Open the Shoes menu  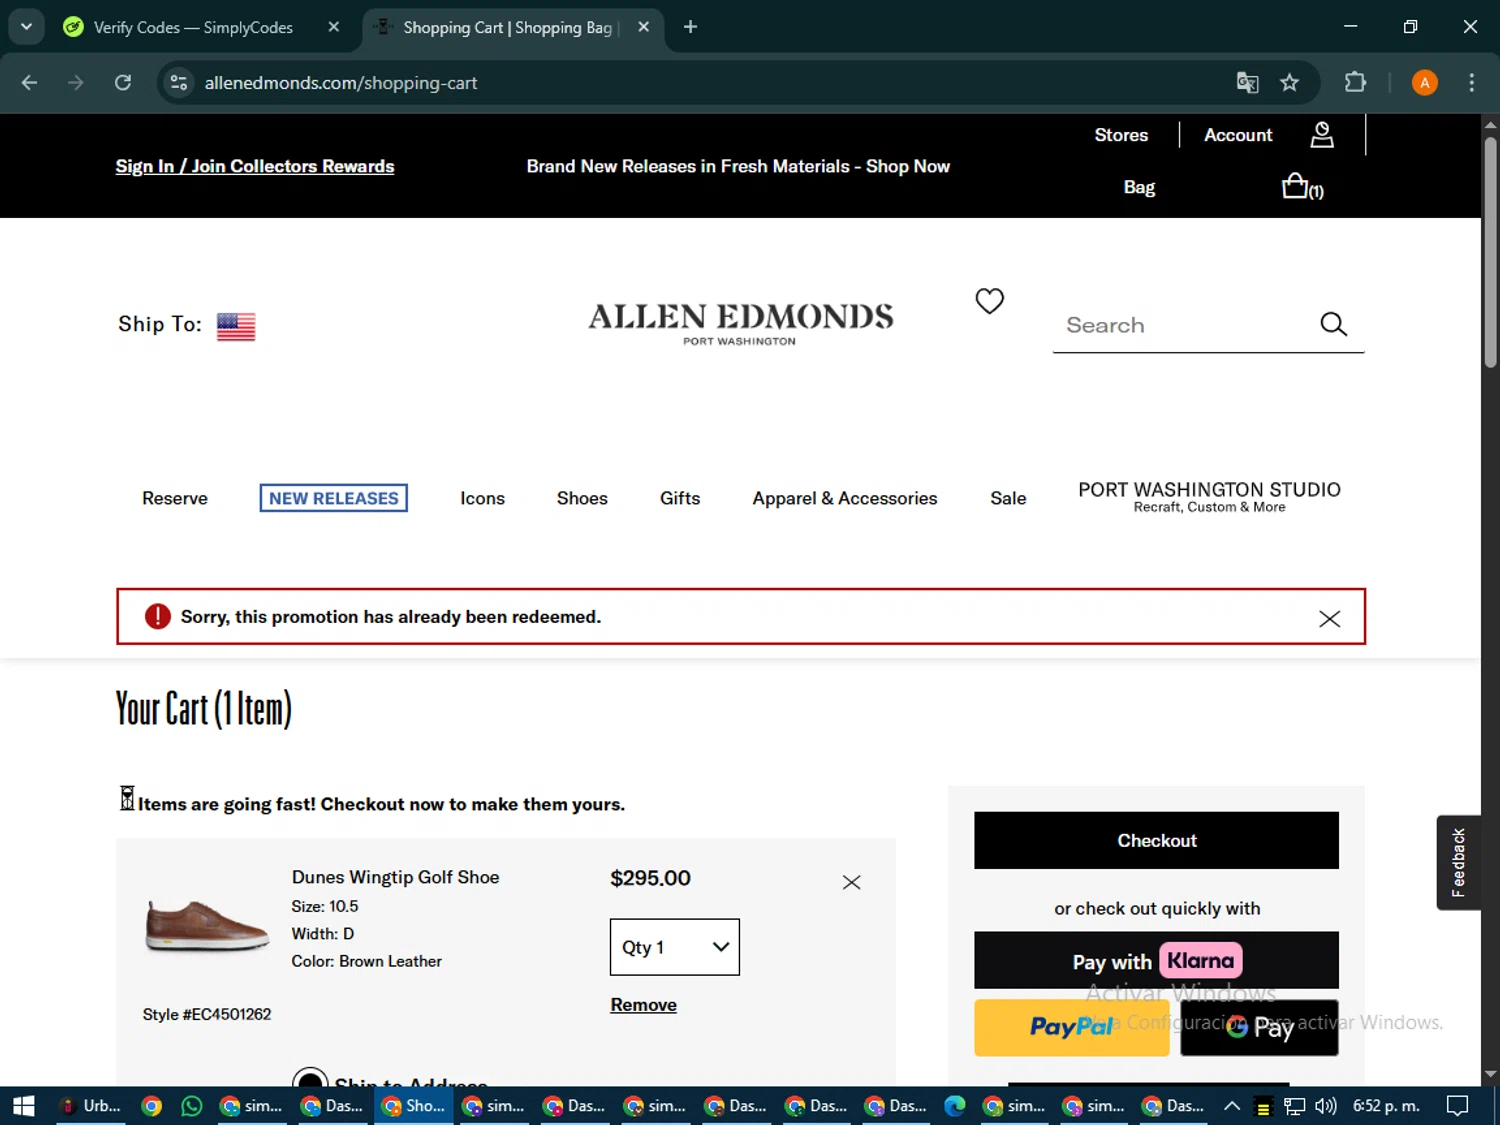582,498
